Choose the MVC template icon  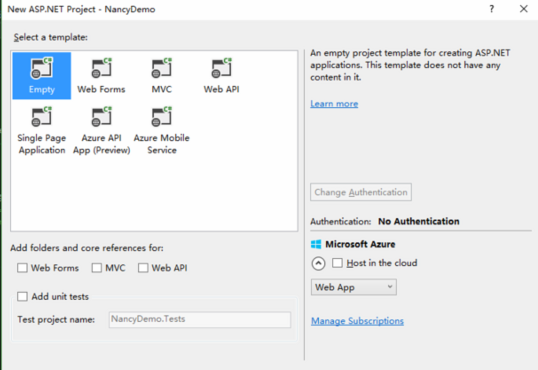pos(162,68)
